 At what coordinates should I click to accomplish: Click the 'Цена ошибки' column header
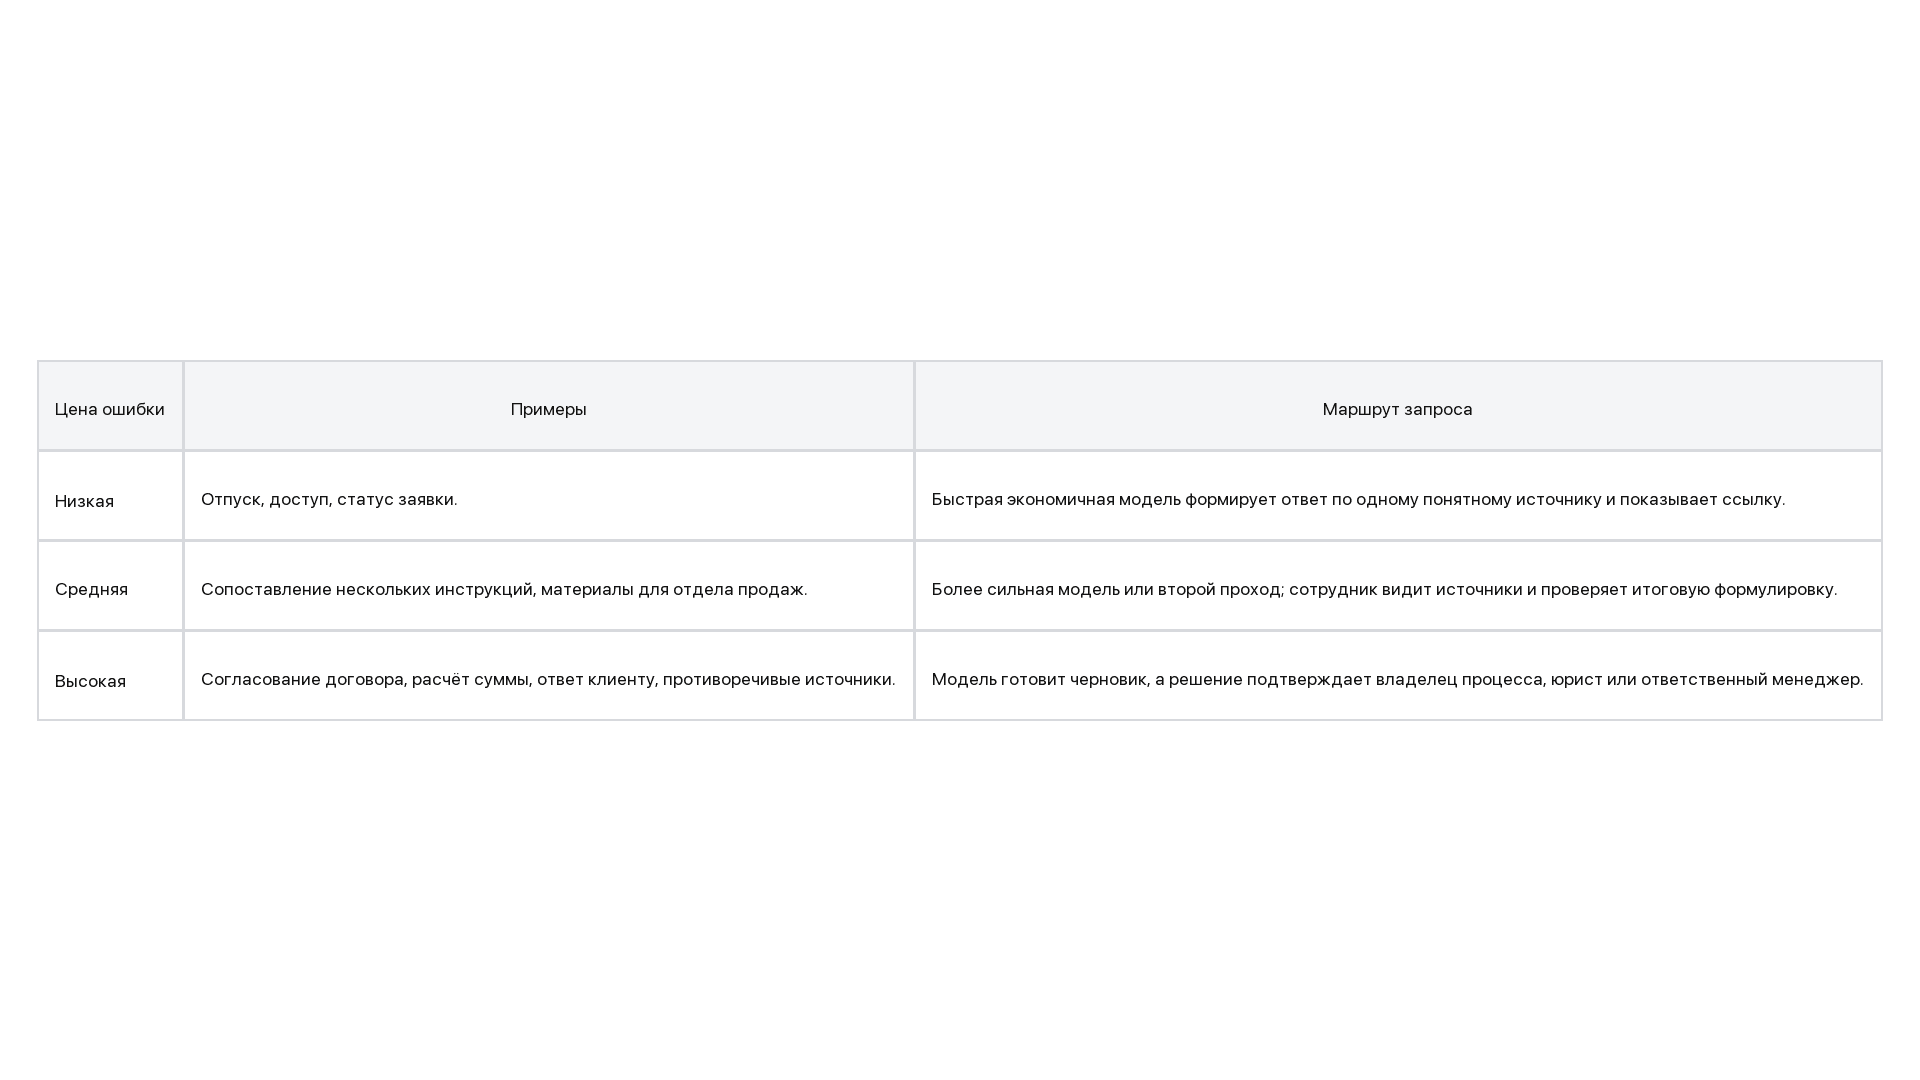coord(110,406)
